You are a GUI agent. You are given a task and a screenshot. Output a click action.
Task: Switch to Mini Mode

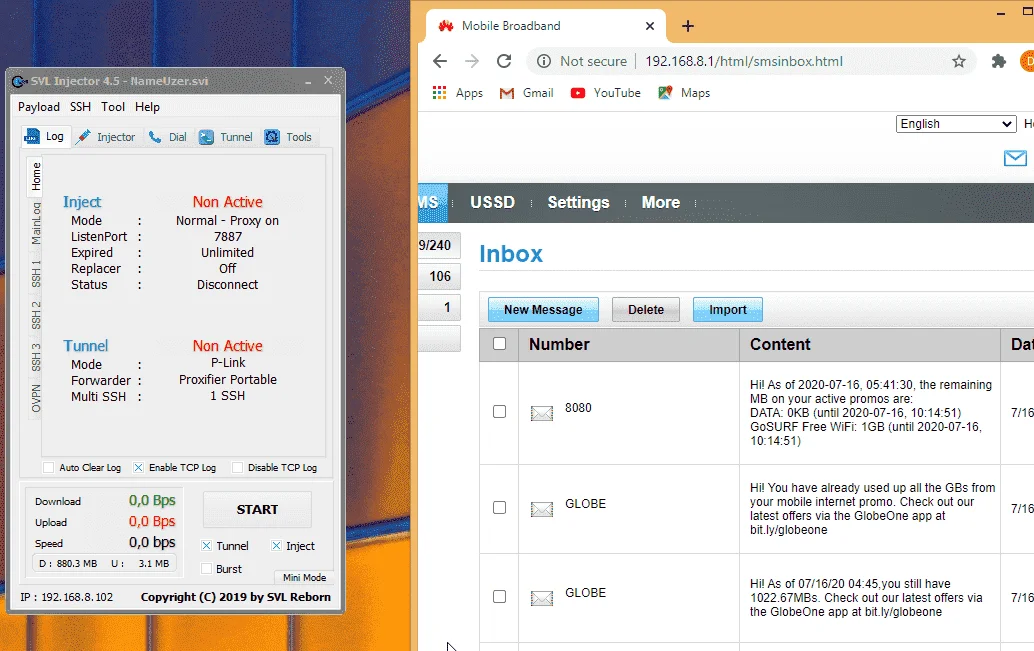(x=304, y=577)
